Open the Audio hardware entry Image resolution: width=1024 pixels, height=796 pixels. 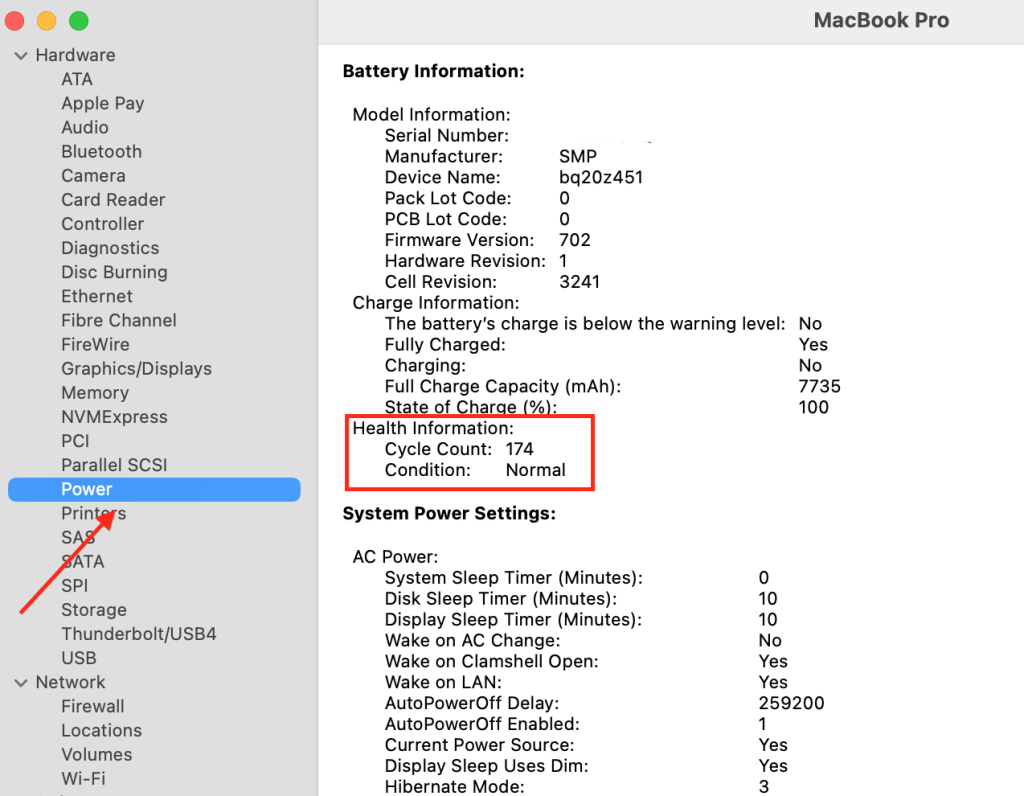(85, 127)
